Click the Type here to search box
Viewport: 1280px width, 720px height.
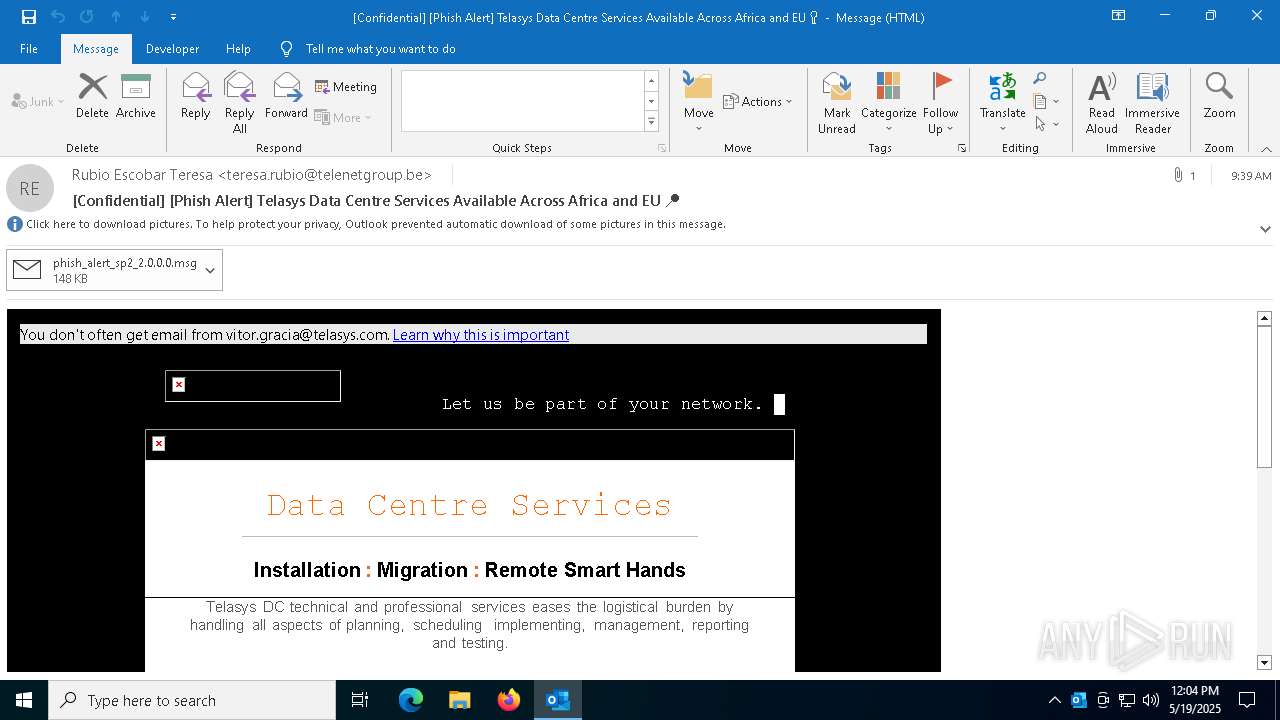tap(192, 700)
